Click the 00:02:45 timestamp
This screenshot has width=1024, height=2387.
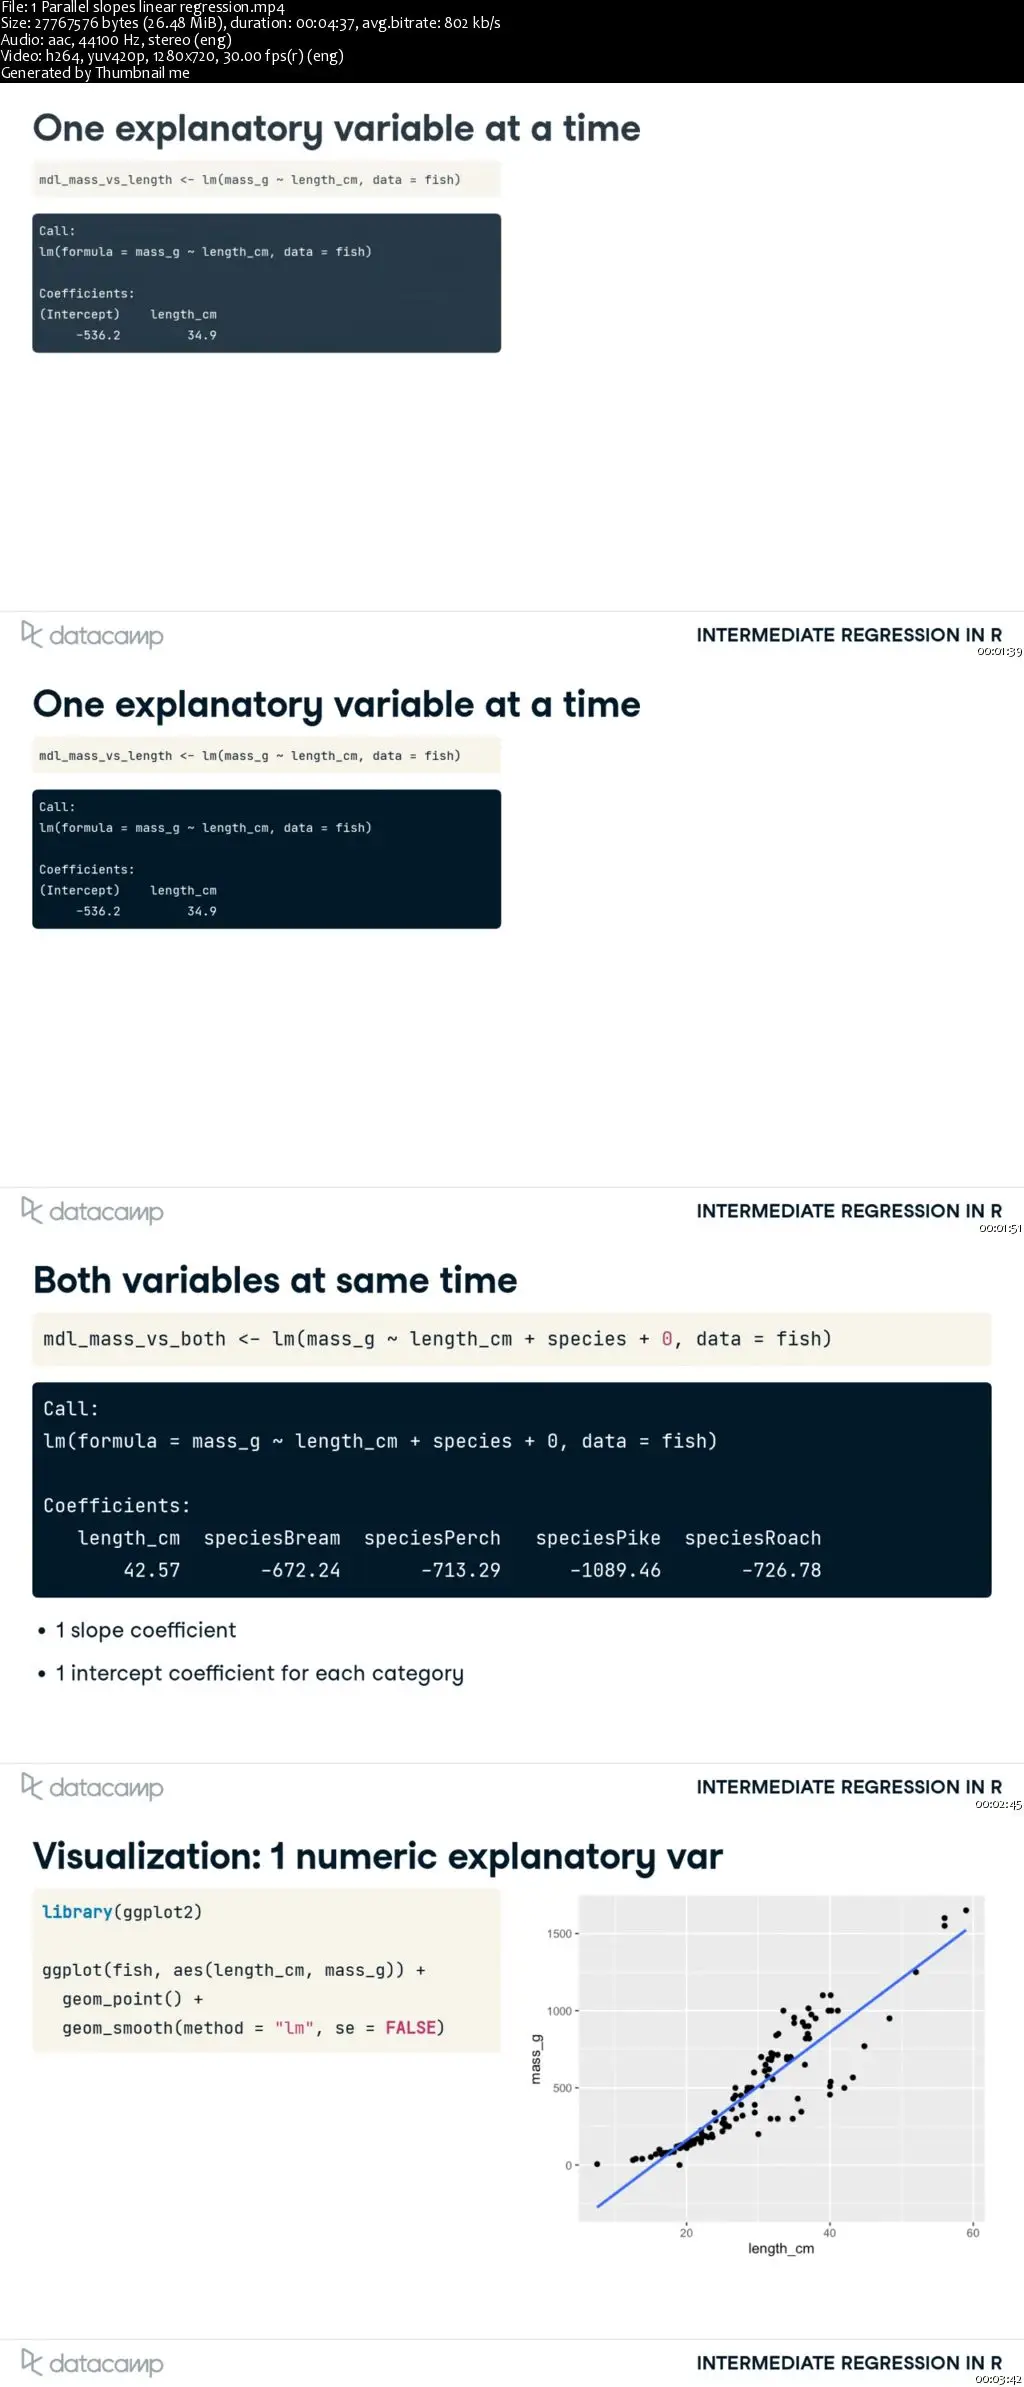click(999, 1804)
